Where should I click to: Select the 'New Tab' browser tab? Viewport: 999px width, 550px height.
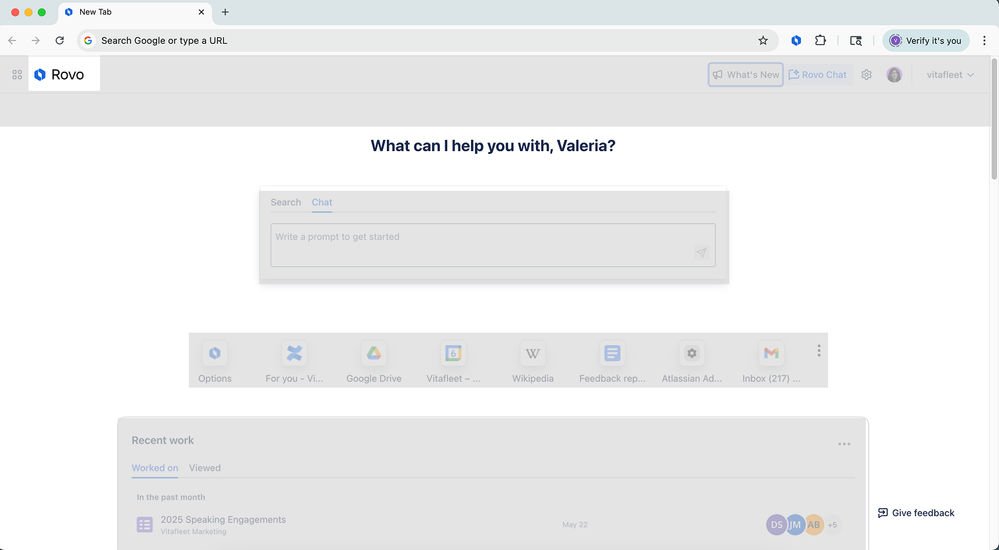click(x=134, y=12)
